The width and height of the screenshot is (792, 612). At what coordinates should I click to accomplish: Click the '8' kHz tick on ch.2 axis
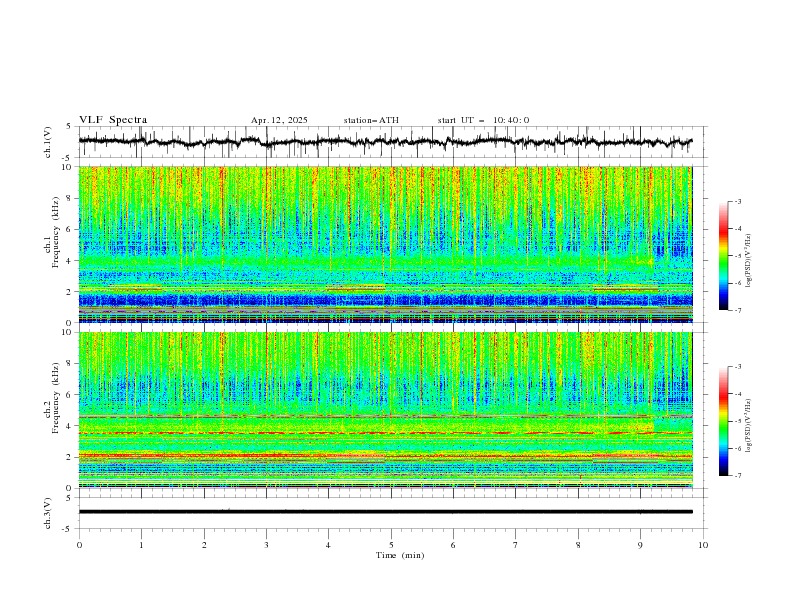[x=70, y=364]
